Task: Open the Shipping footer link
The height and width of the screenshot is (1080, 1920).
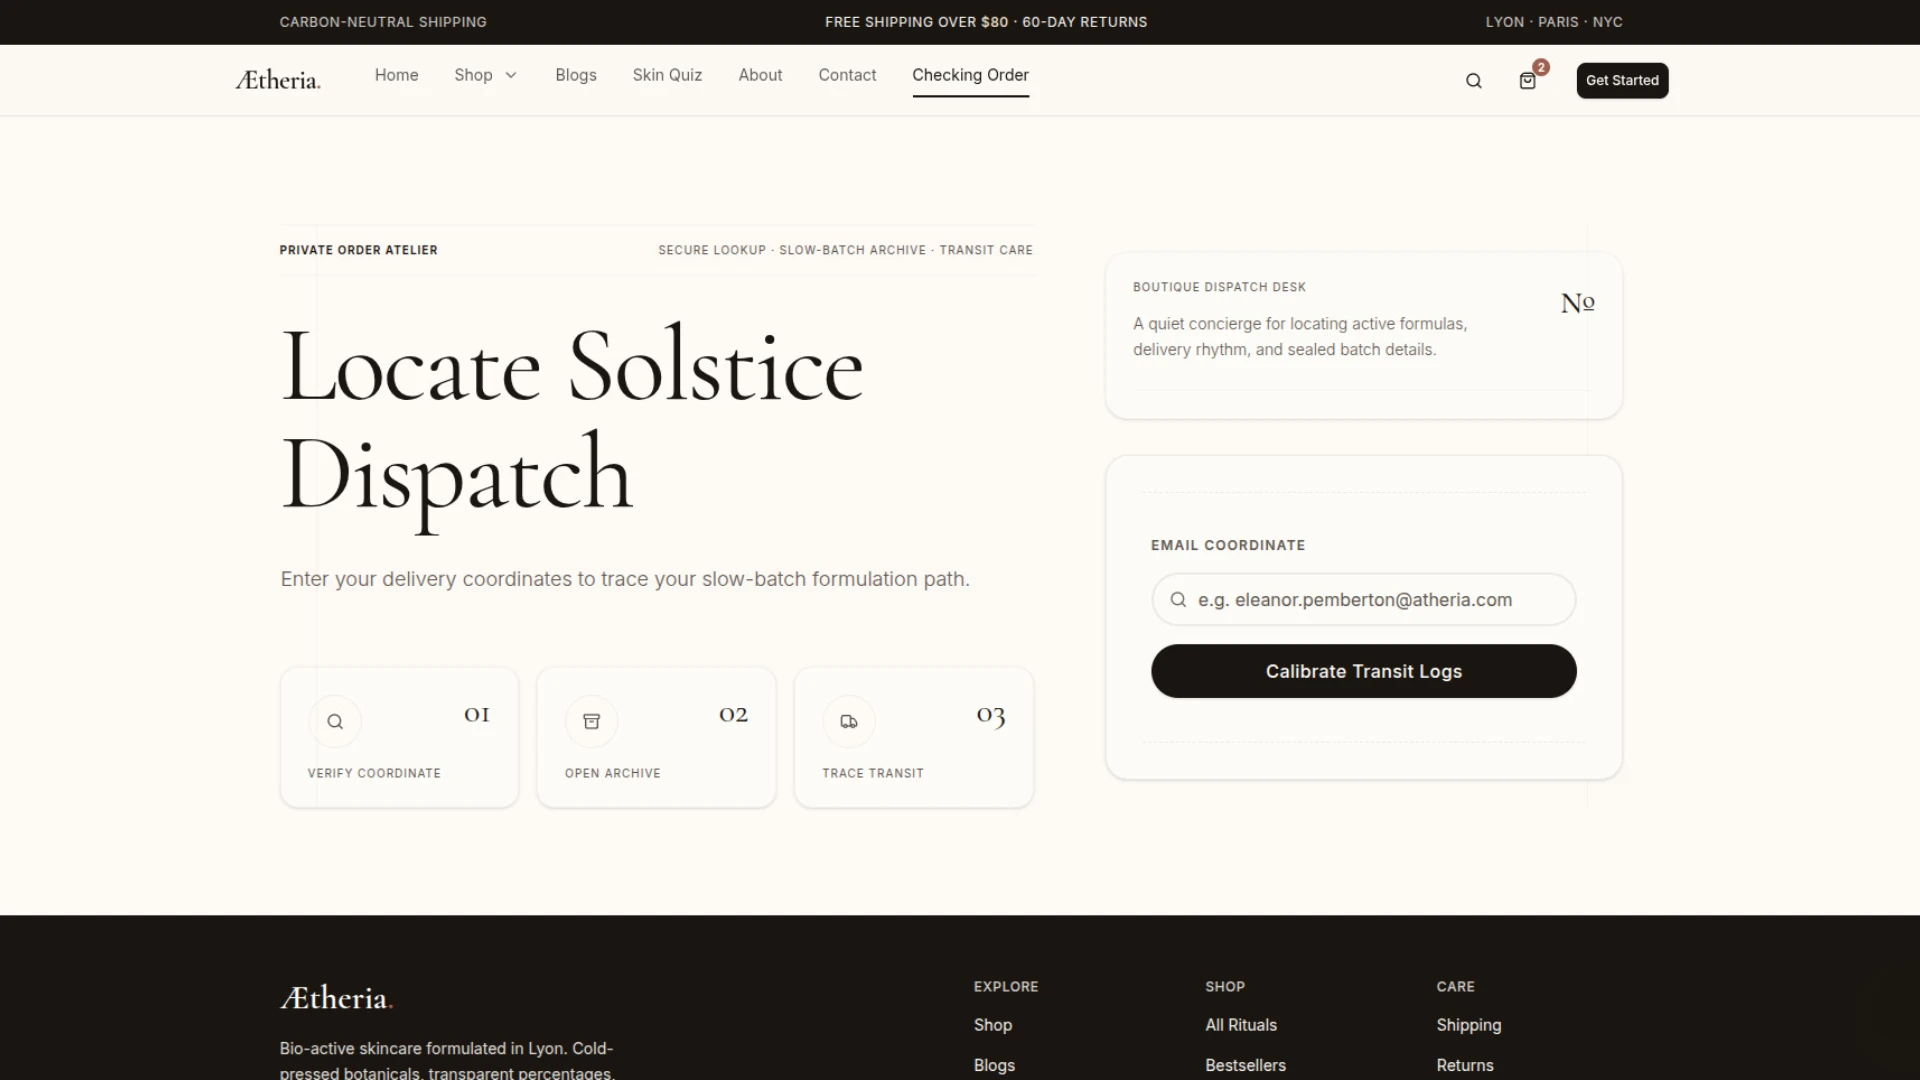Action: 1469,1025
